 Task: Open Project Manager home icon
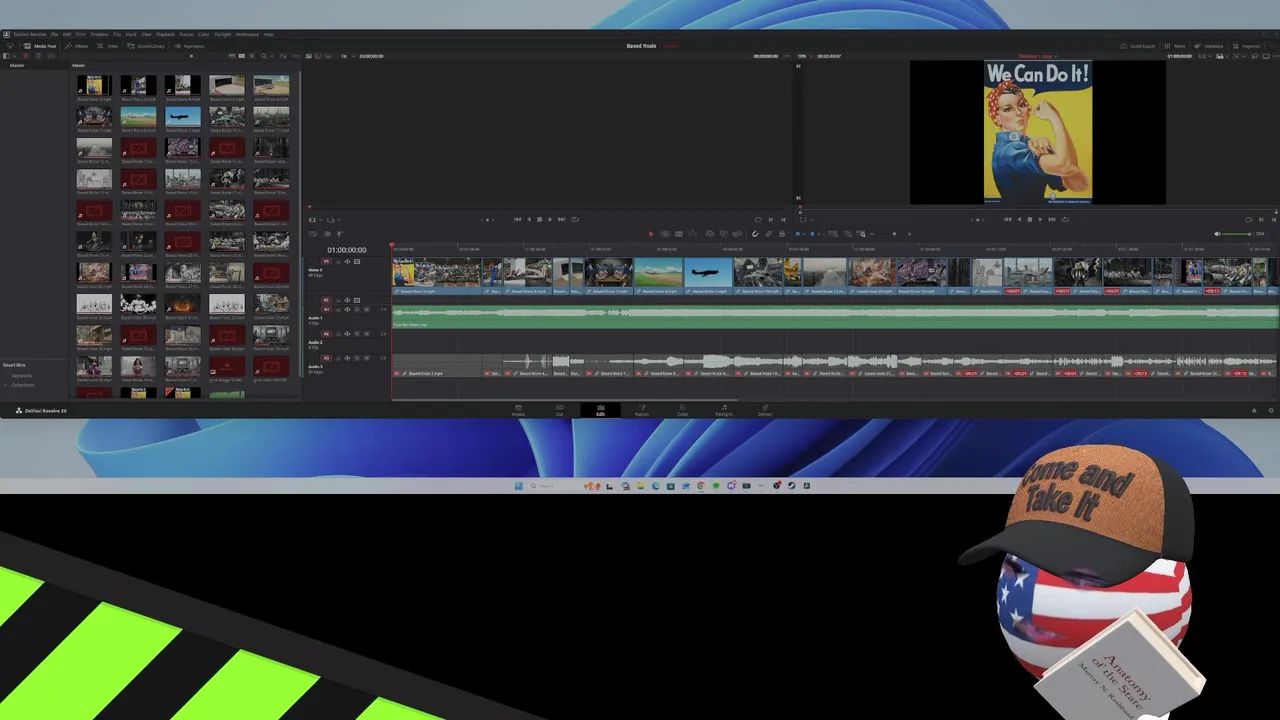tap(1254, 410)
